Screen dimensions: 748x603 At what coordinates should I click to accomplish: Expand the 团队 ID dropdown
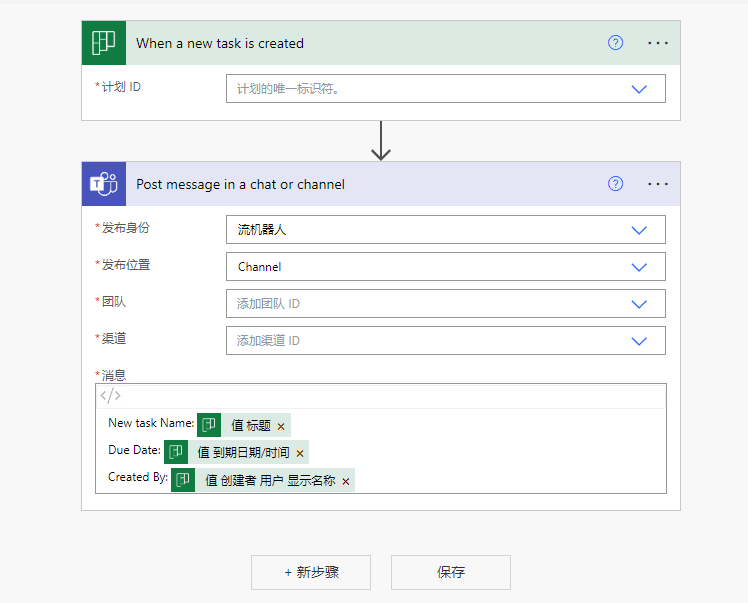coord(640,304)
